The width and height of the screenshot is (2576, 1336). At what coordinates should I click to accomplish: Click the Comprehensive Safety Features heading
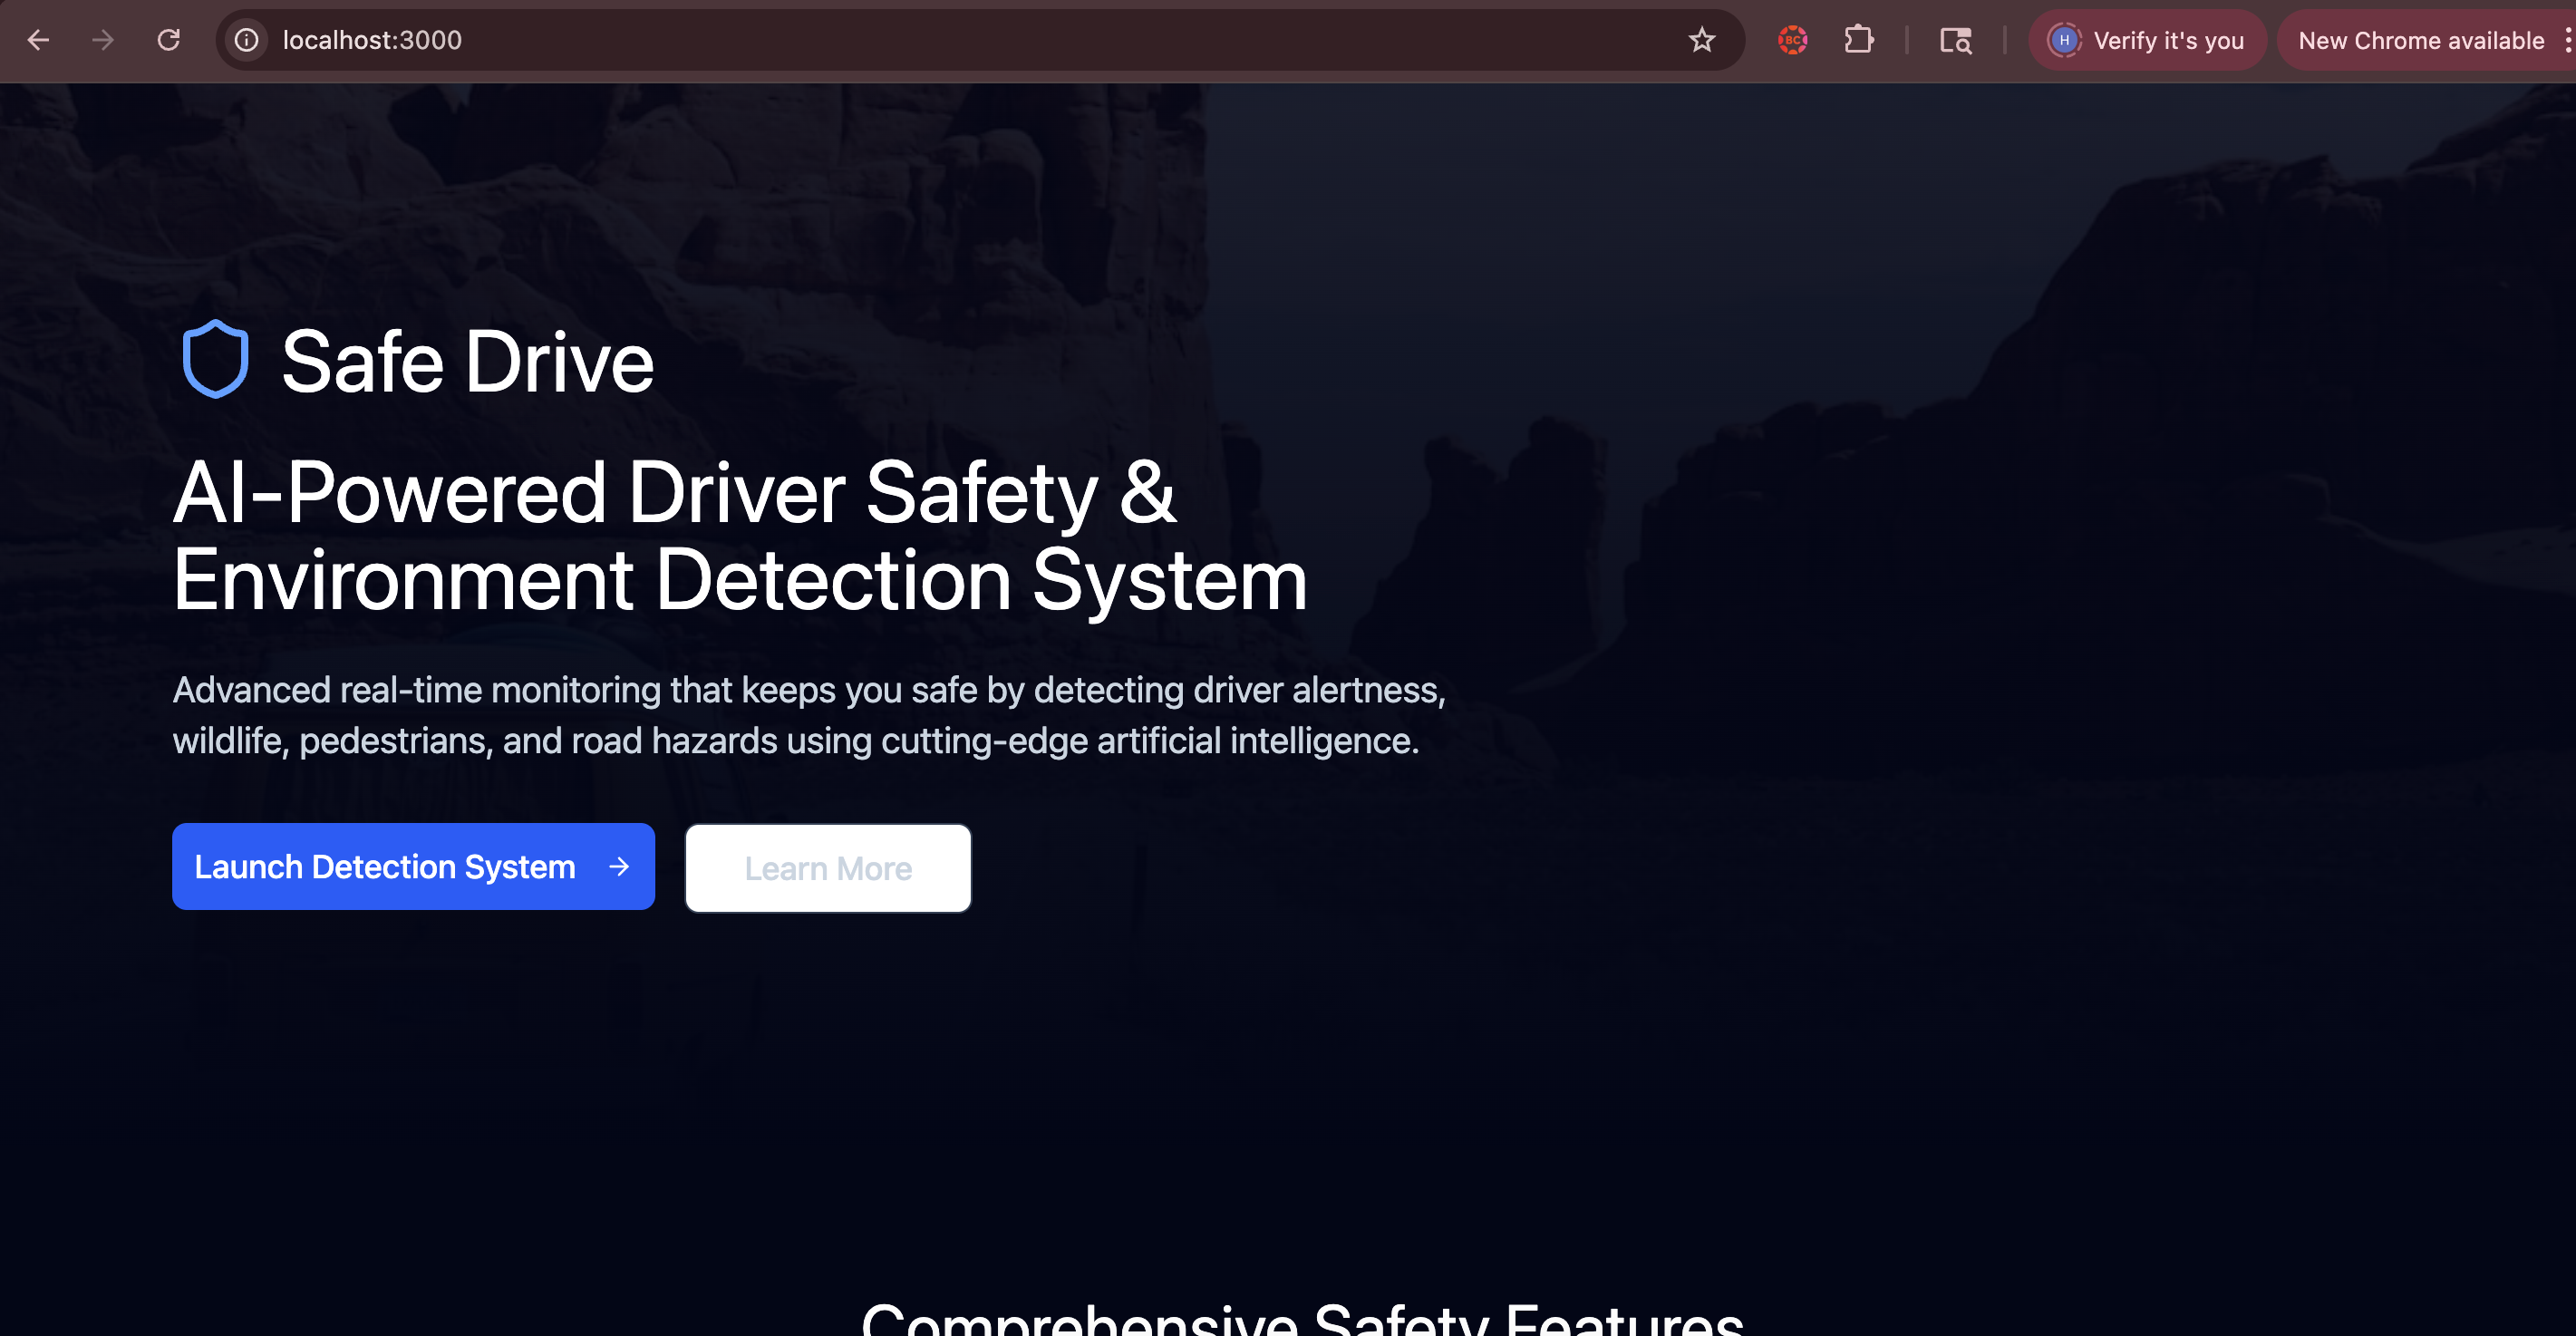coord(1302,1320)
